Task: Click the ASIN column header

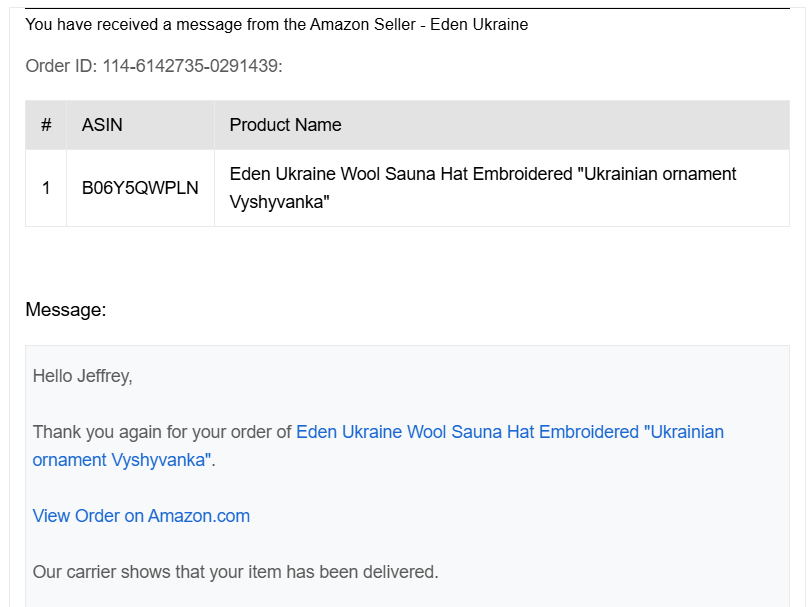Action: [x=102, y=125]
